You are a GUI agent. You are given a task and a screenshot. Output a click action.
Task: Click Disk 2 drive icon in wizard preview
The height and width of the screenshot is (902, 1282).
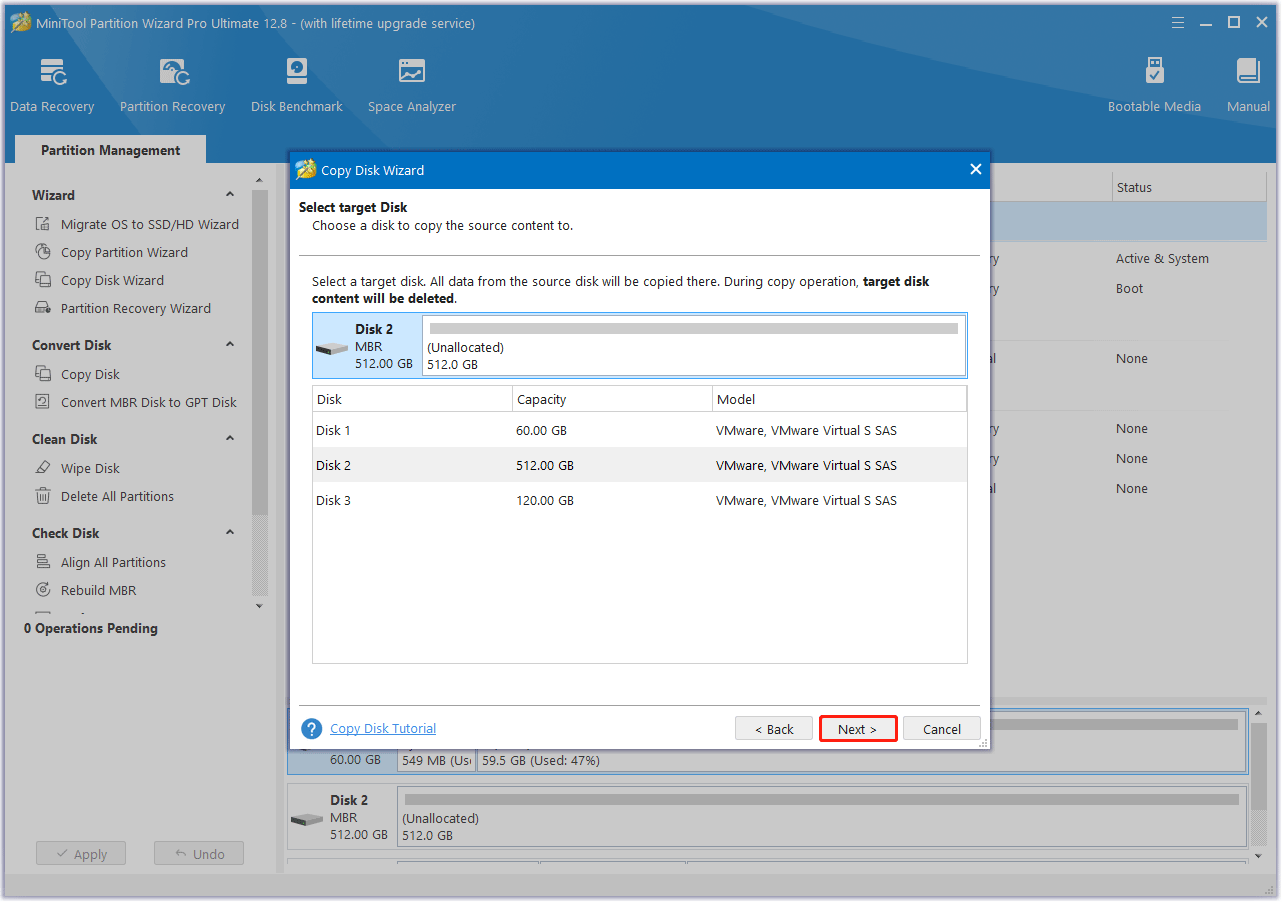point(332,349)
